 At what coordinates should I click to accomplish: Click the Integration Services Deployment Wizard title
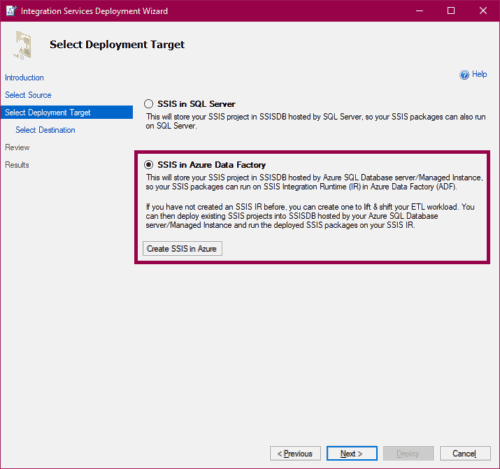pos(94,11)
